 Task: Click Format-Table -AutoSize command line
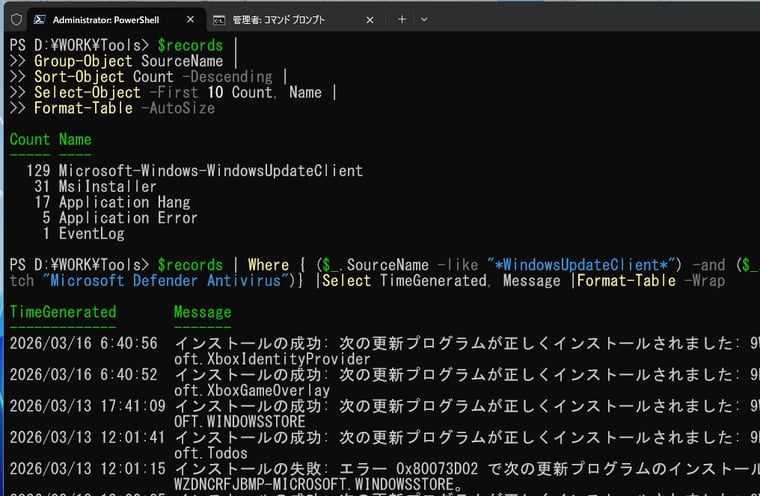coord(125,108)
